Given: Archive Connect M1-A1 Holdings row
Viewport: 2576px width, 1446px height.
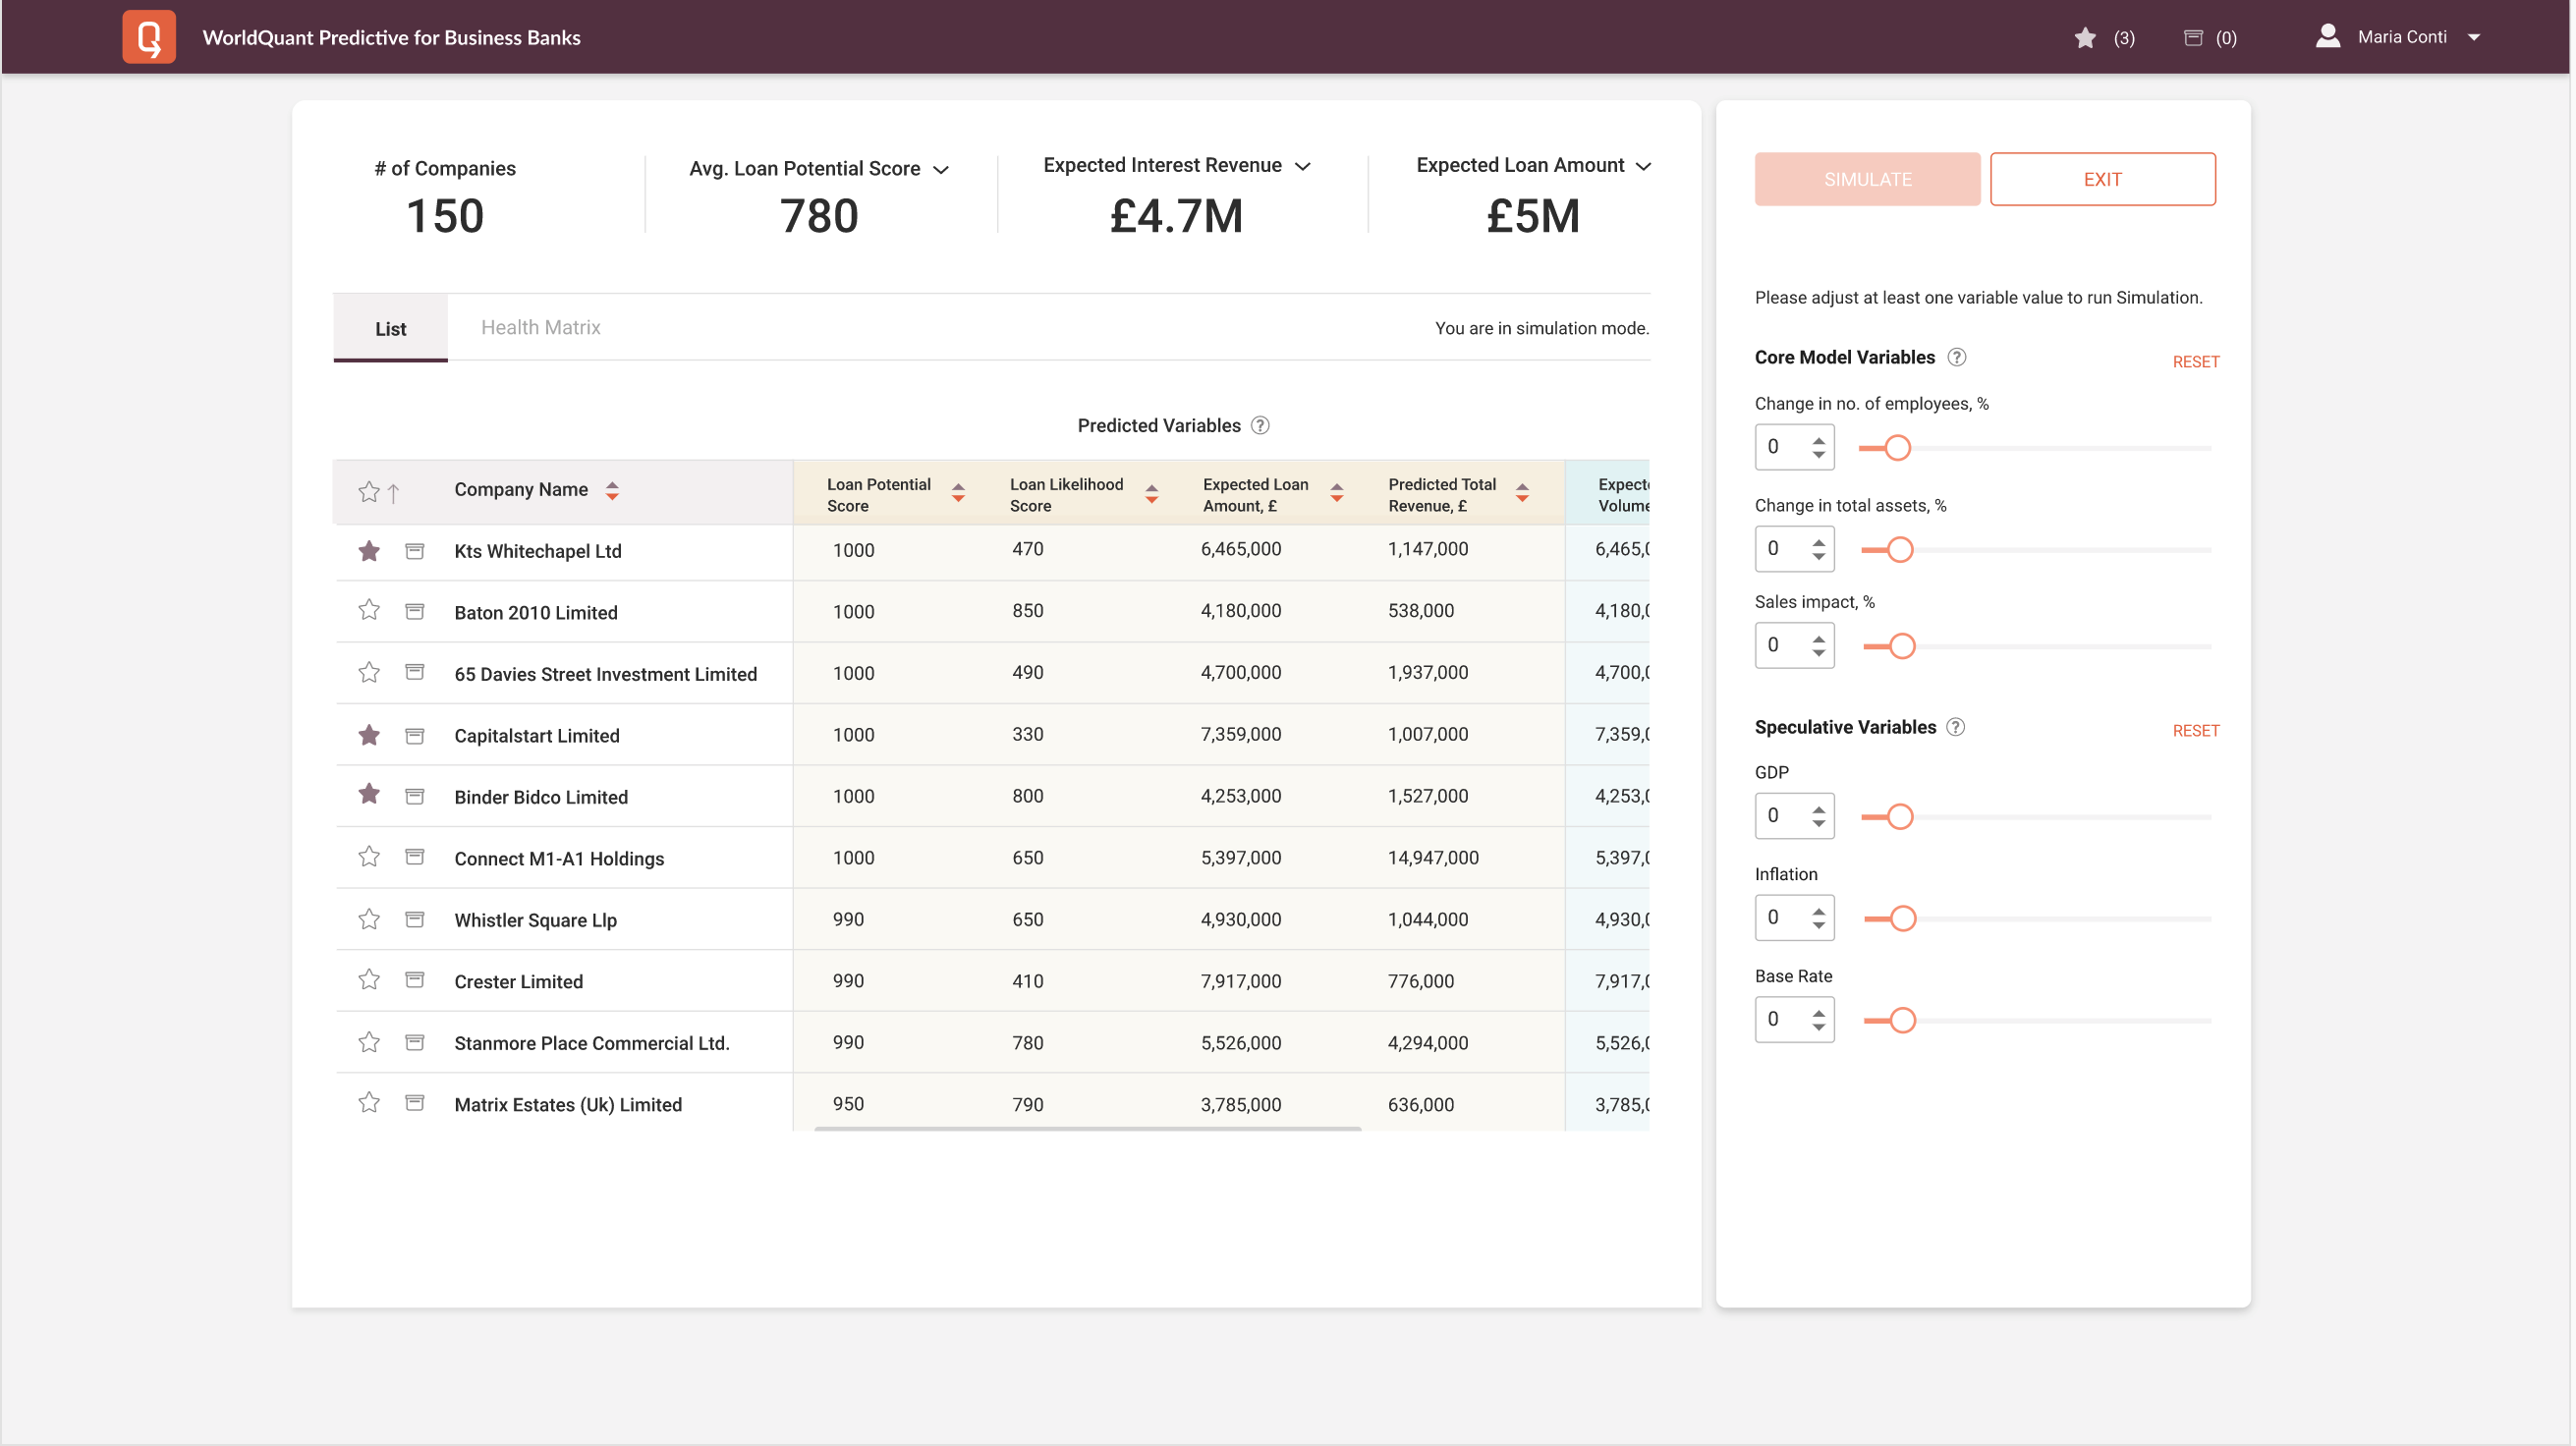Looking at the screenshot, I should (x=415, y=858).
